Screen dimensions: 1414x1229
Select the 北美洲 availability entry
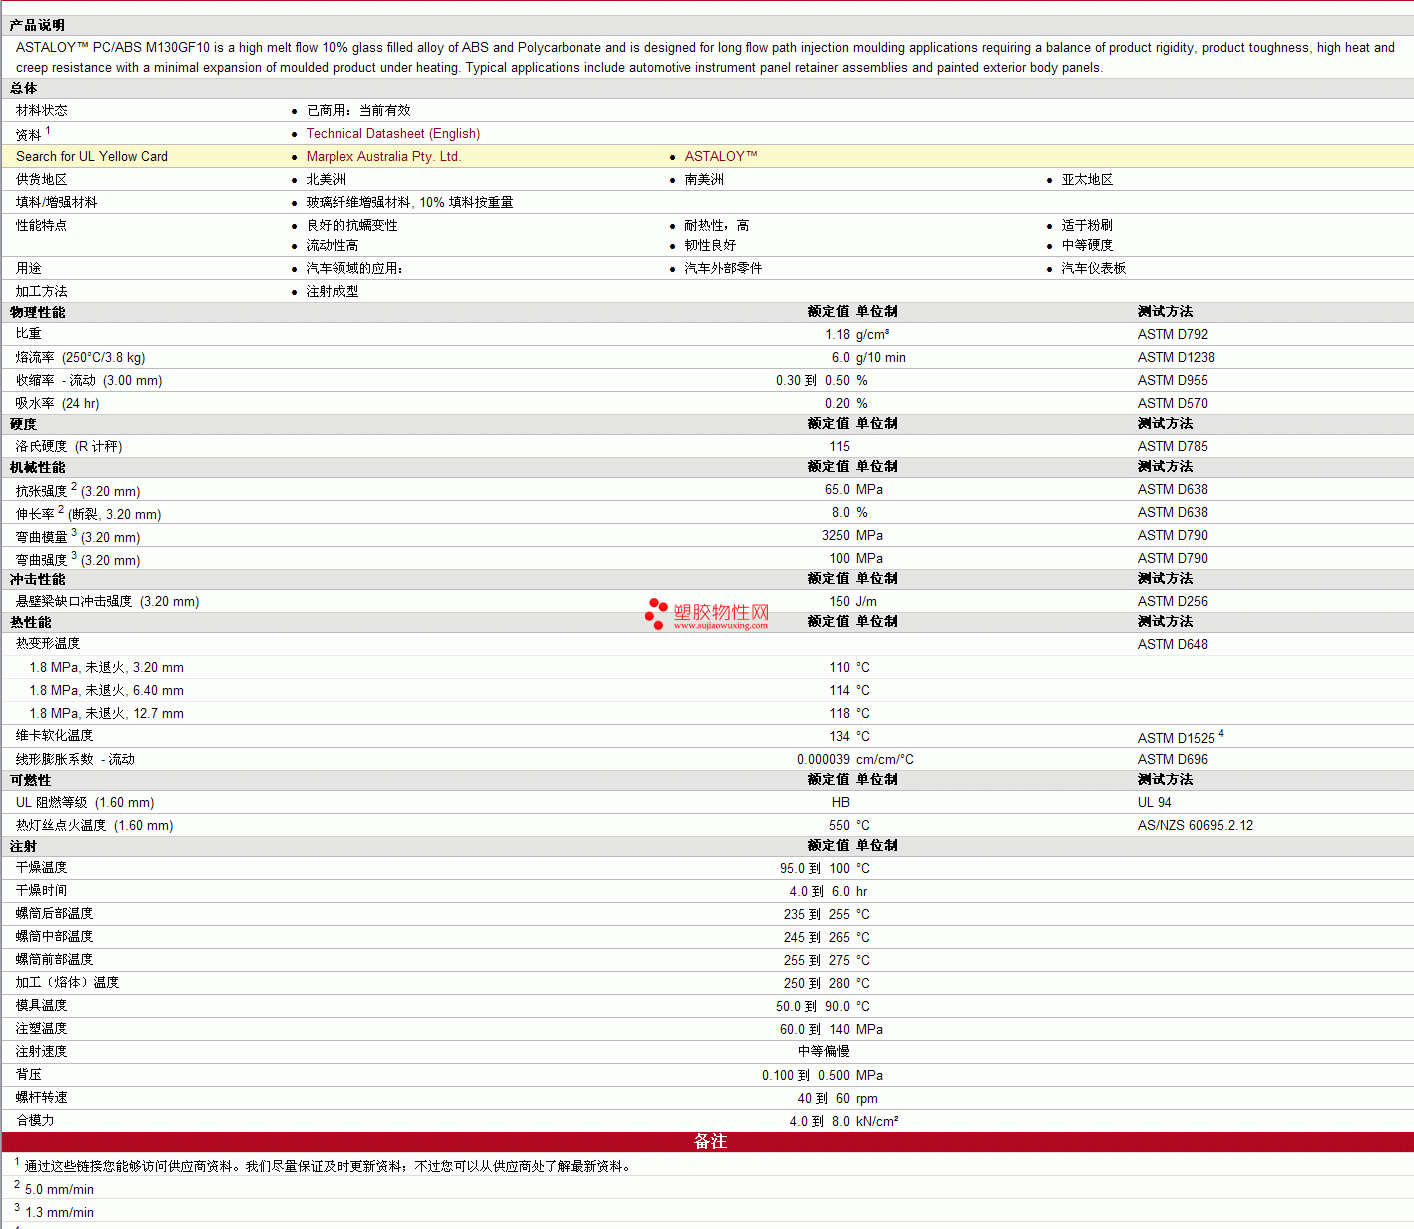pyautogui.click(x=326, y=179)
